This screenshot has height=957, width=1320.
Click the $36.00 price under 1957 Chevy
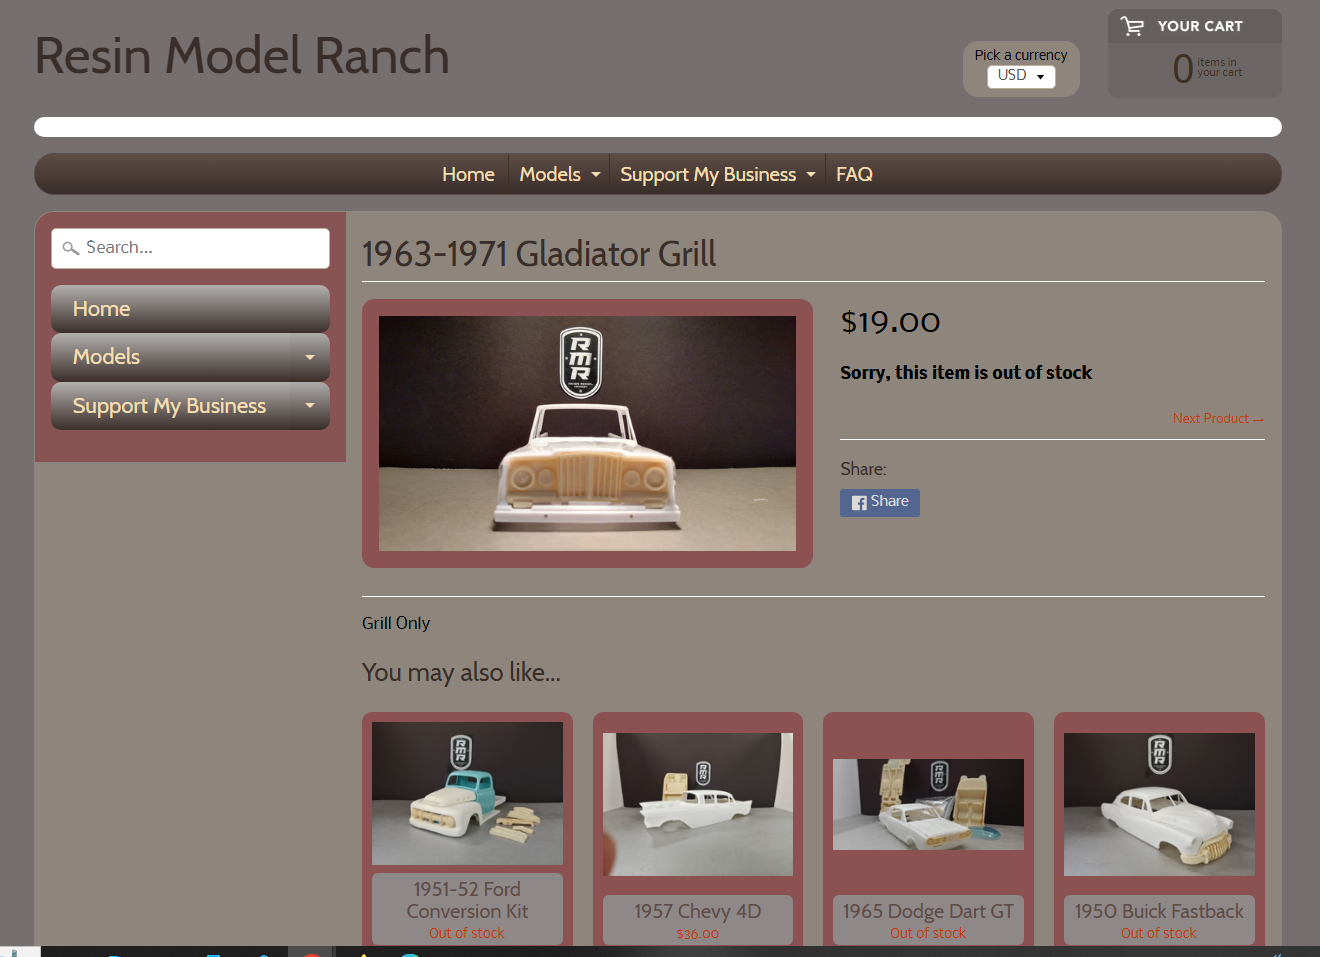(698, 934)
